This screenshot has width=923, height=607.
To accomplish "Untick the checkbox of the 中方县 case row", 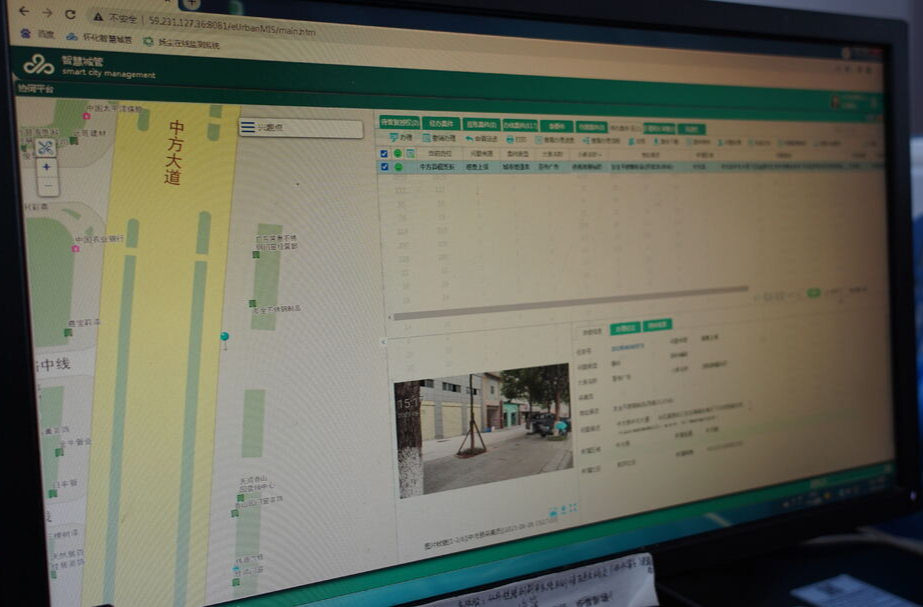I will pyautogui.click(x=384, y=167).
